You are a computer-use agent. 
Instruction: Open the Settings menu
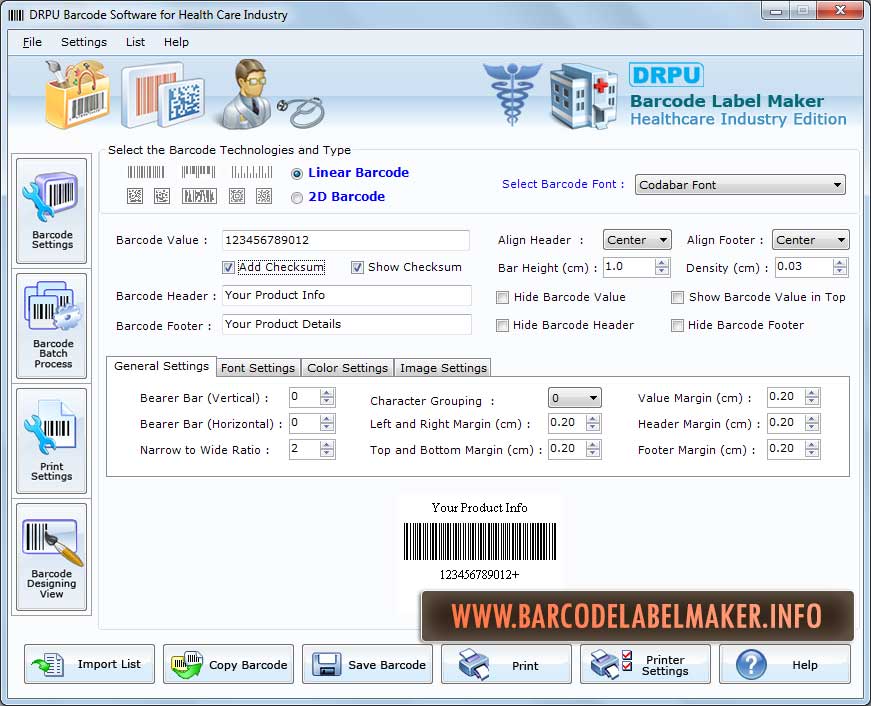click(84, 42)
